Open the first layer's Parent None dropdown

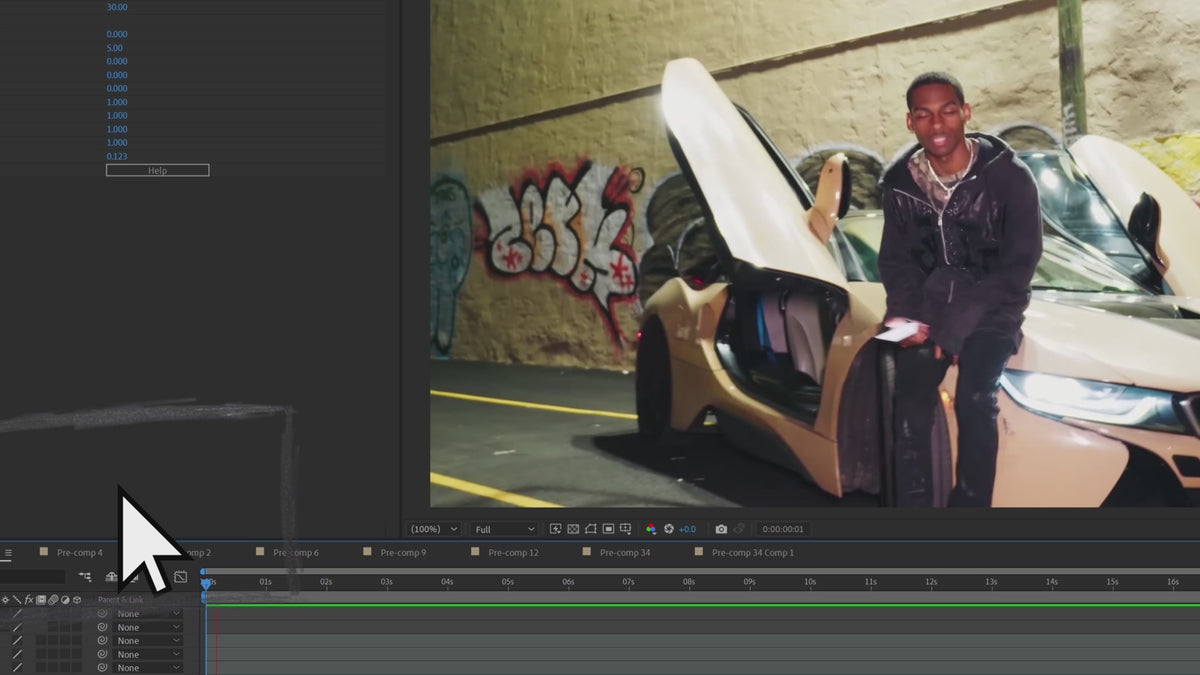coord(147,614)
